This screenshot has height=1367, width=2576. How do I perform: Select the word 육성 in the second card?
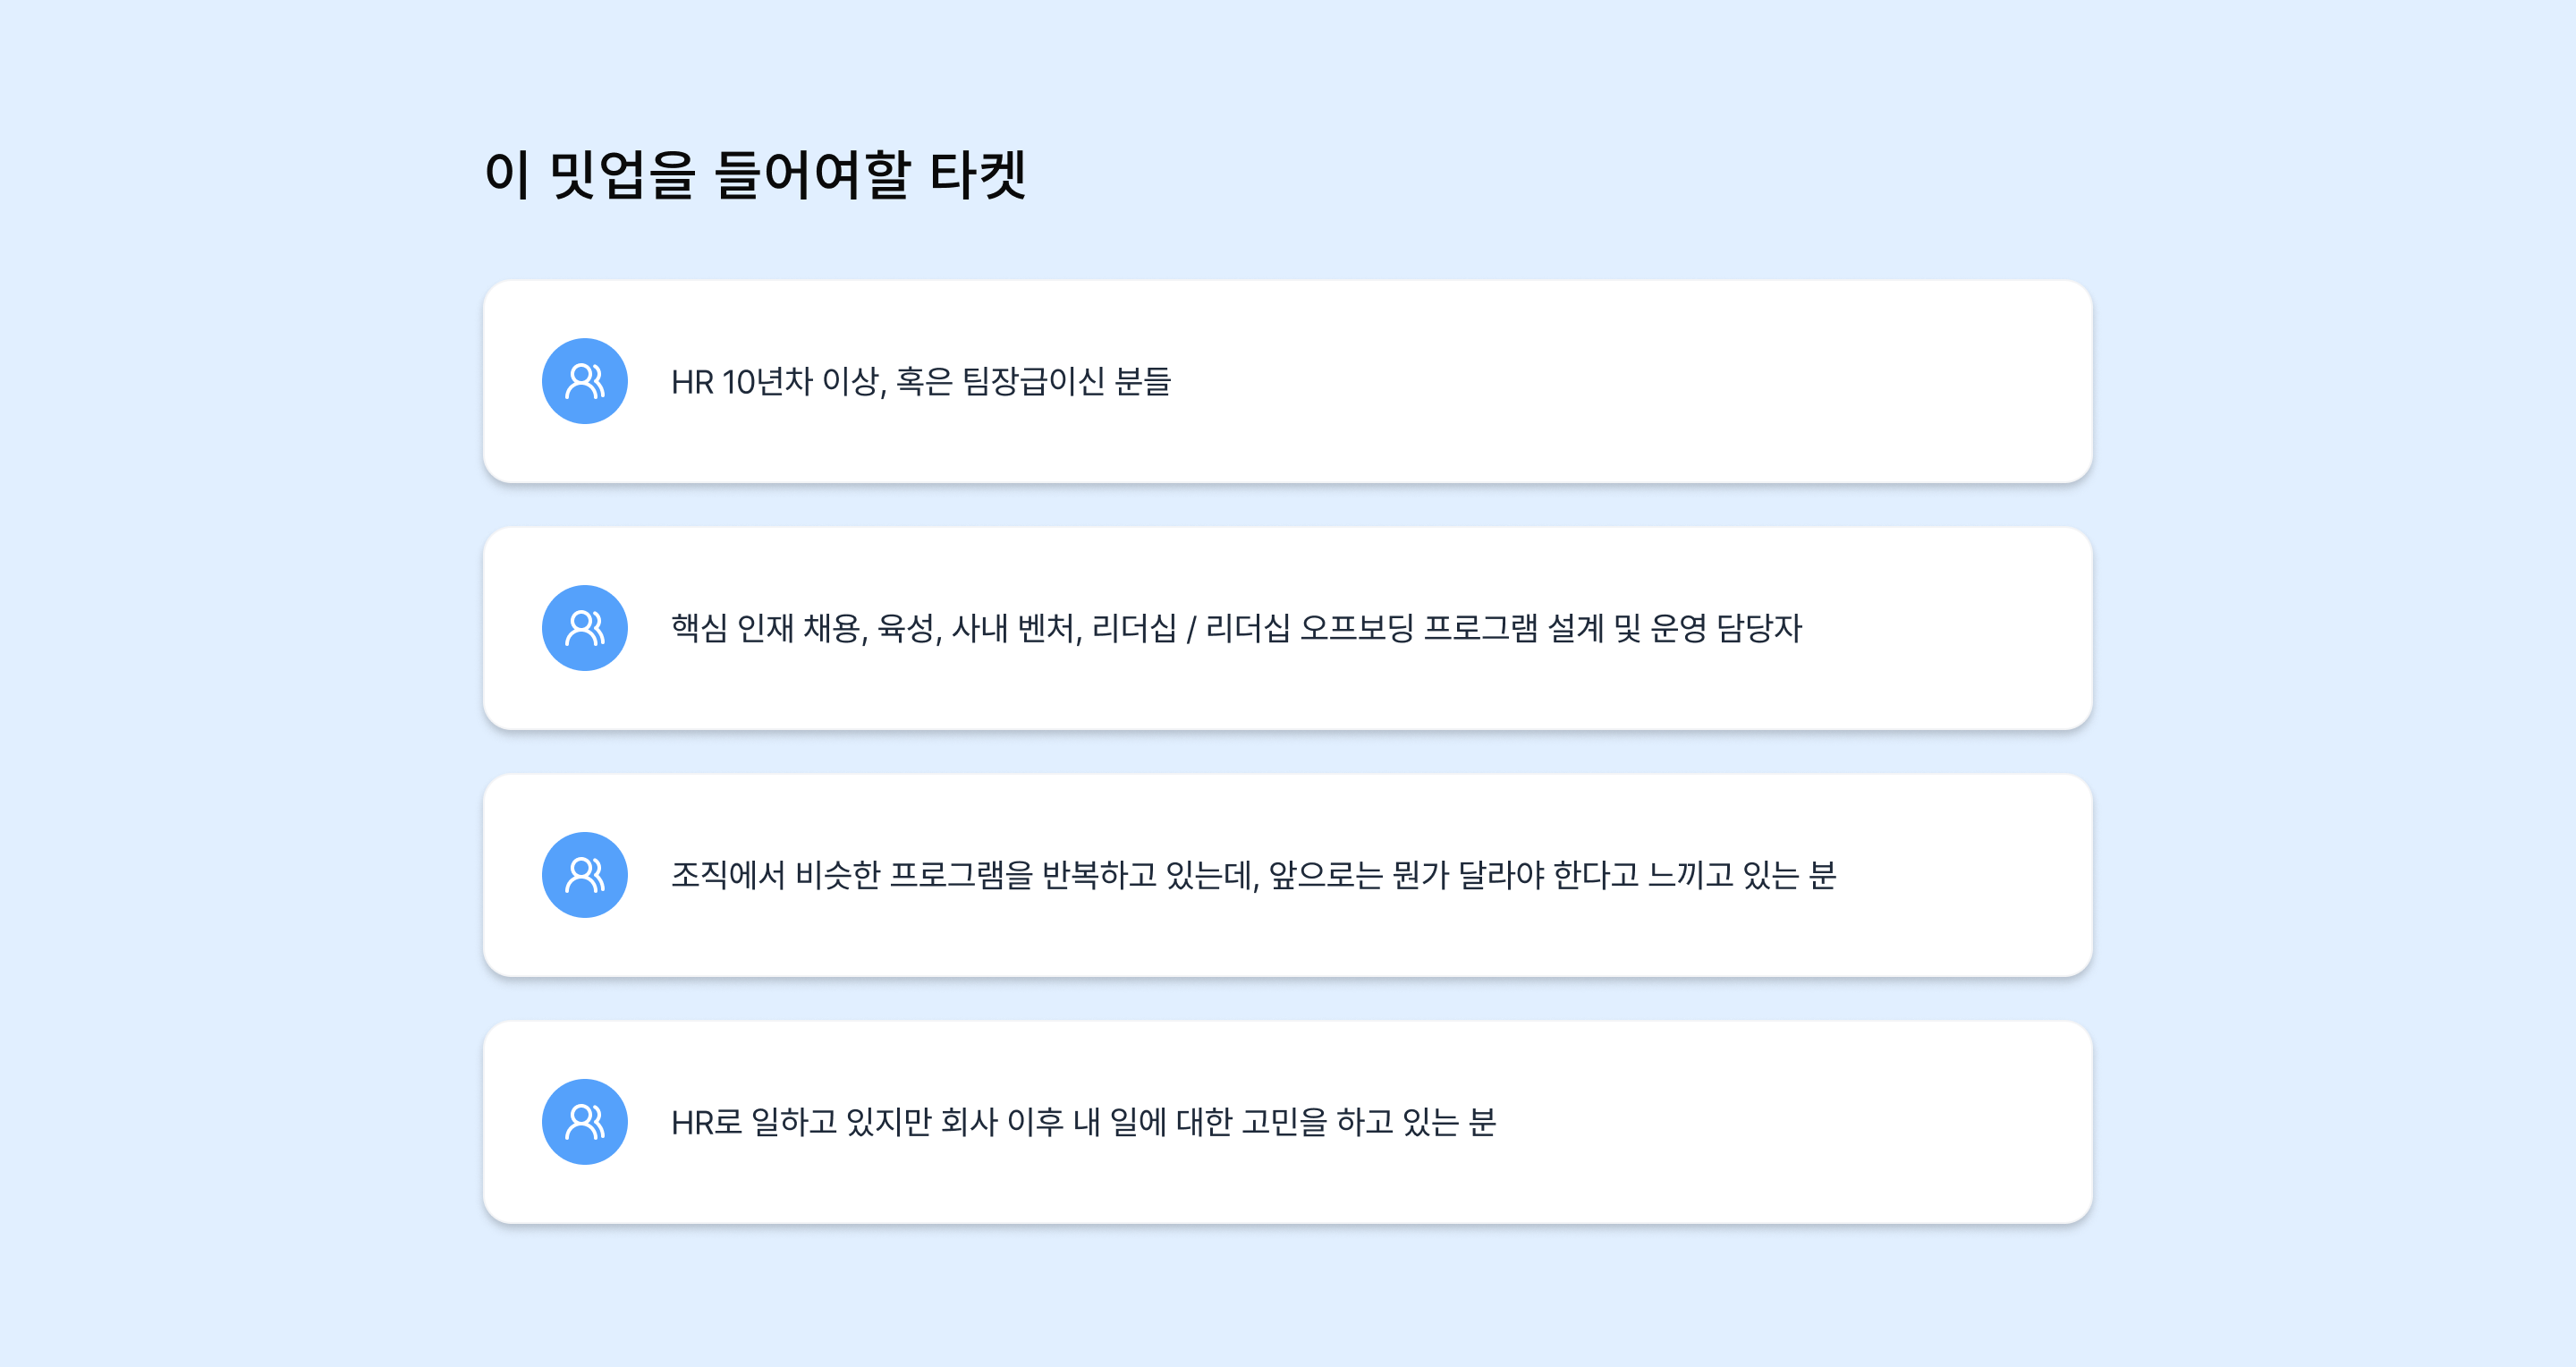[906, 628]
